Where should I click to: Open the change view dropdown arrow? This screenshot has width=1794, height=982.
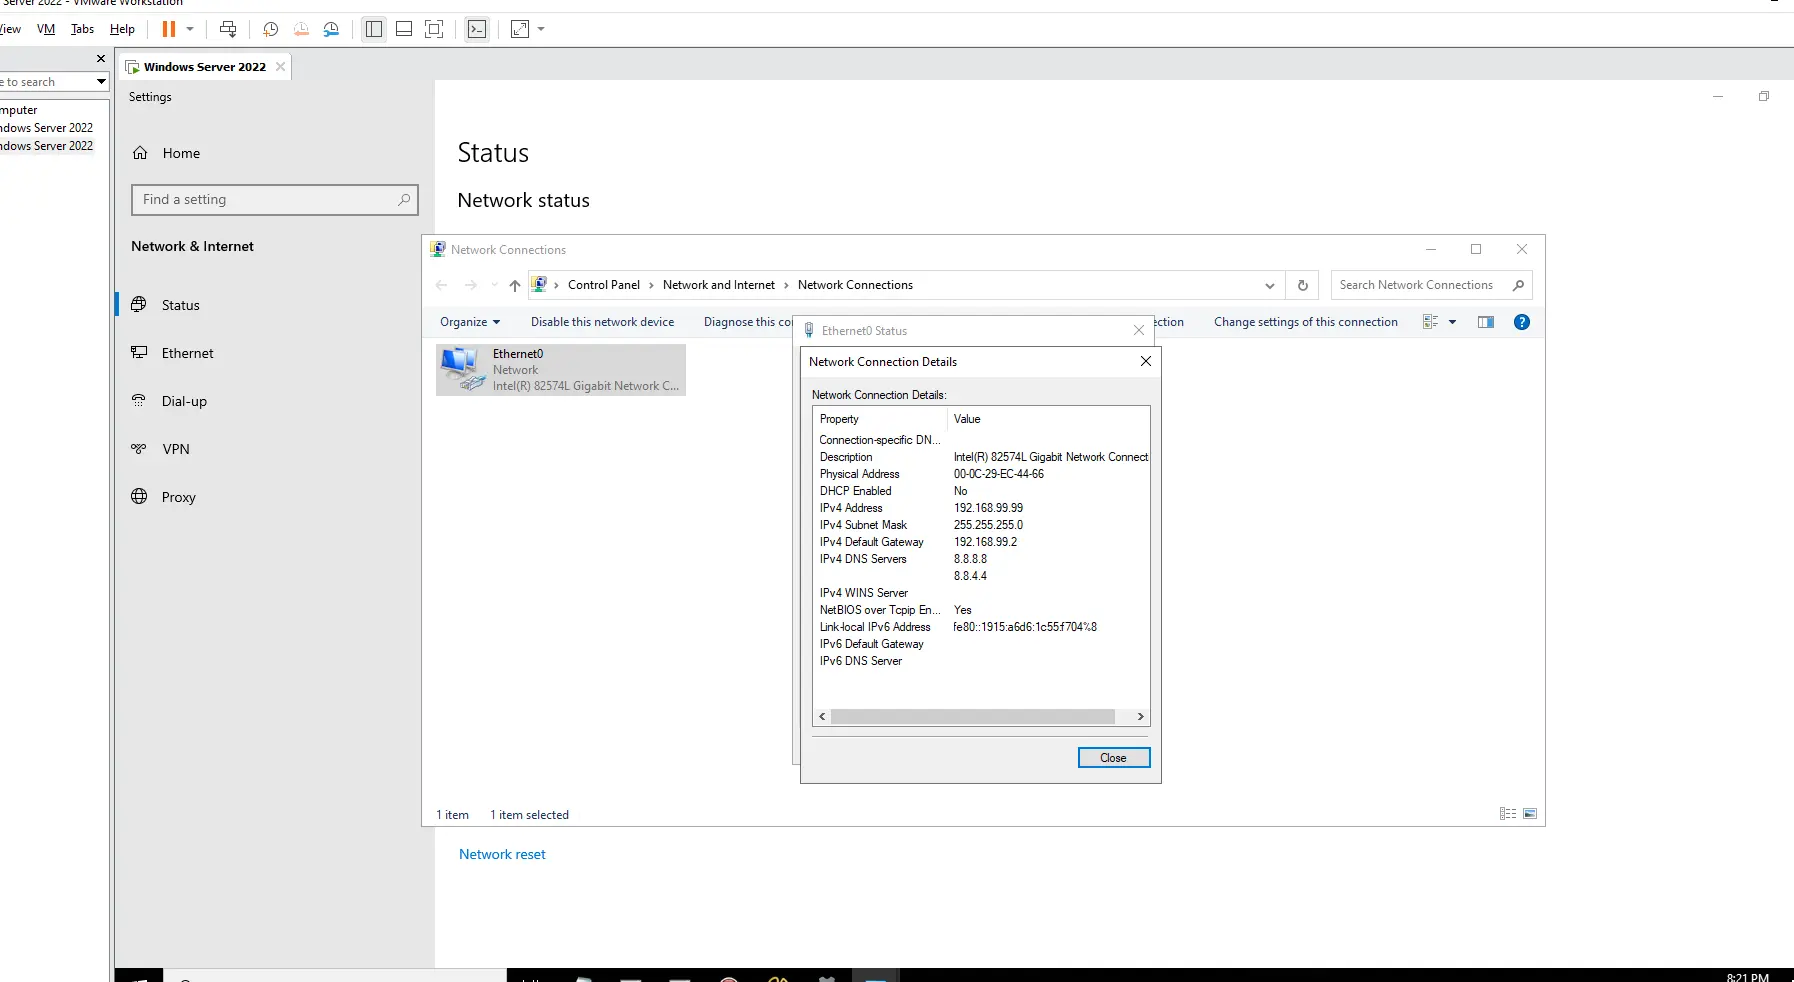click(x=1452, y=322)
